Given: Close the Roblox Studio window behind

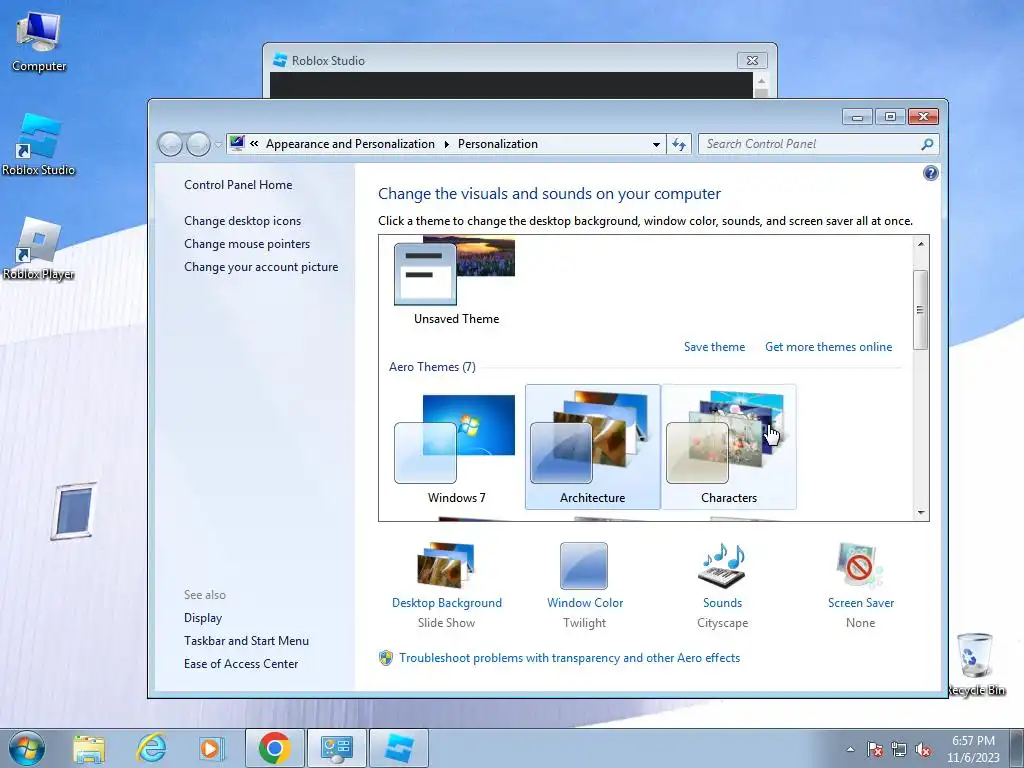Looking at the screenshot, I should click(x=752, y=61).
